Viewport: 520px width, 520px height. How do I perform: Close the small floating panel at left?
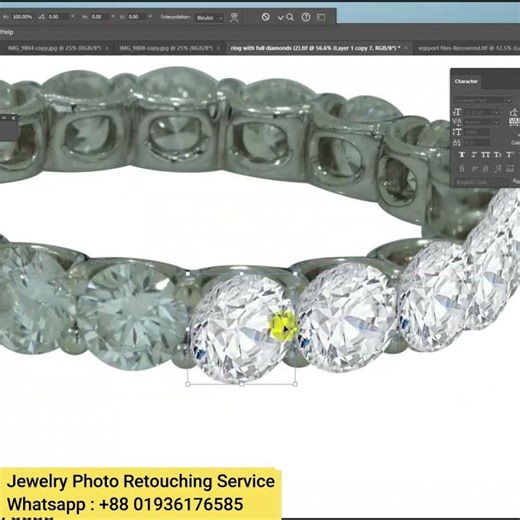tap(13, 118)
